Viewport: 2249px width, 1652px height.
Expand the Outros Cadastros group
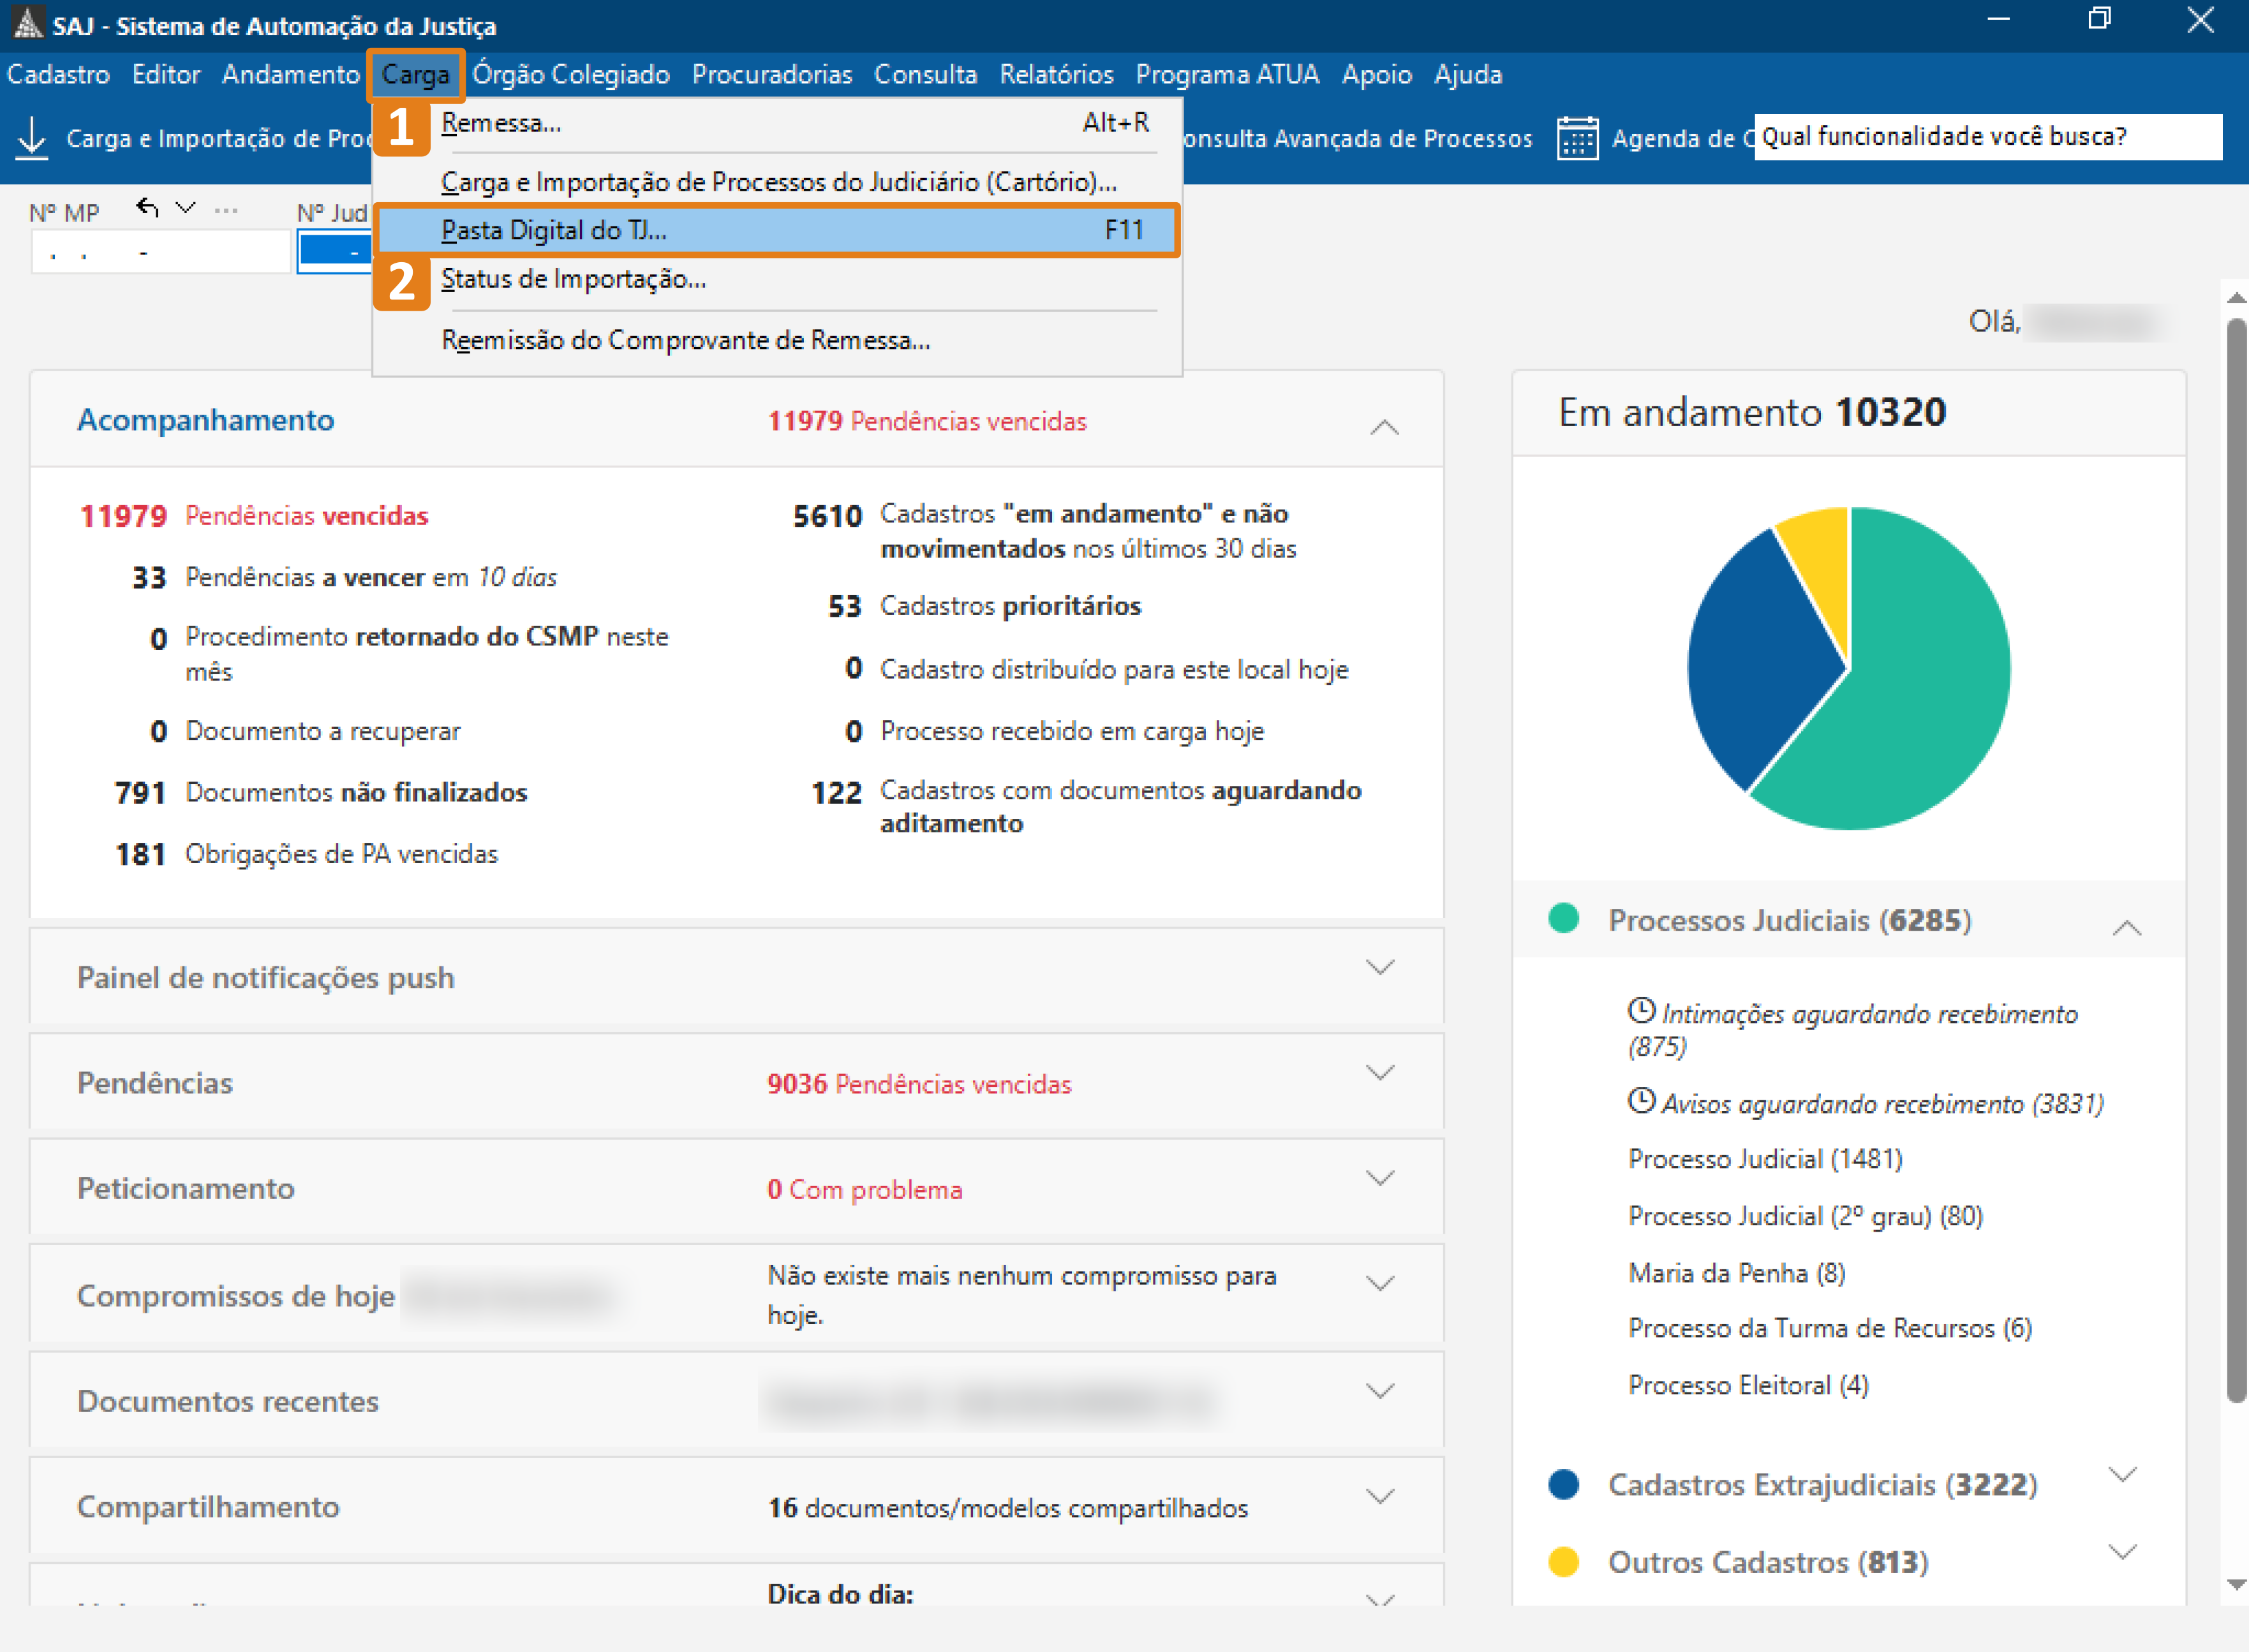coord(2122,1552)
